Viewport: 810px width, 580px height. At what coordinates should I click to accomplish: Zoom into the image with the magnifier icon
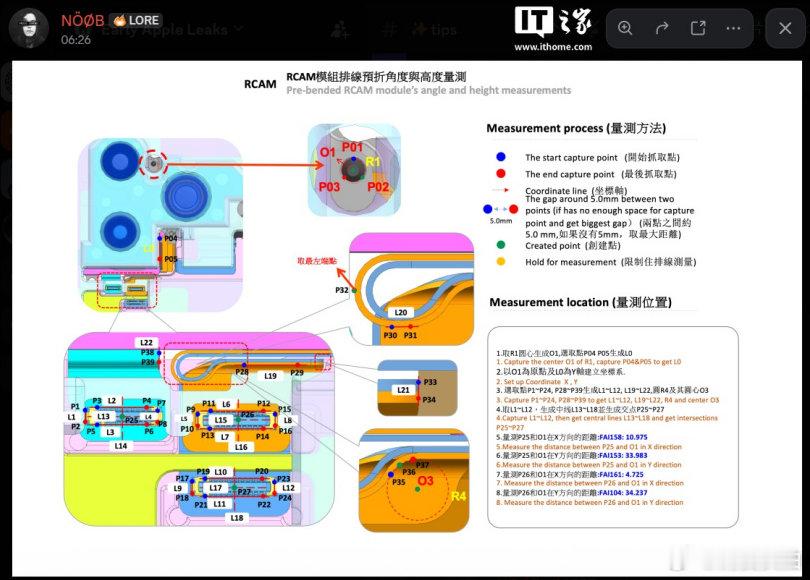[x=625, y=28]
